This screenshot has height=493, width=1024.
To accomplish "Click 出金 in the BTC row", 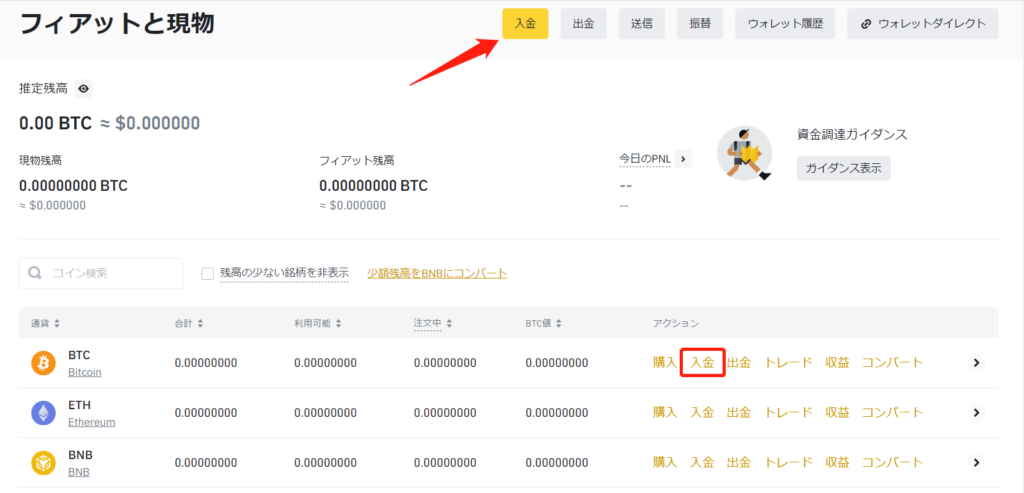I will tap(739, 363).
